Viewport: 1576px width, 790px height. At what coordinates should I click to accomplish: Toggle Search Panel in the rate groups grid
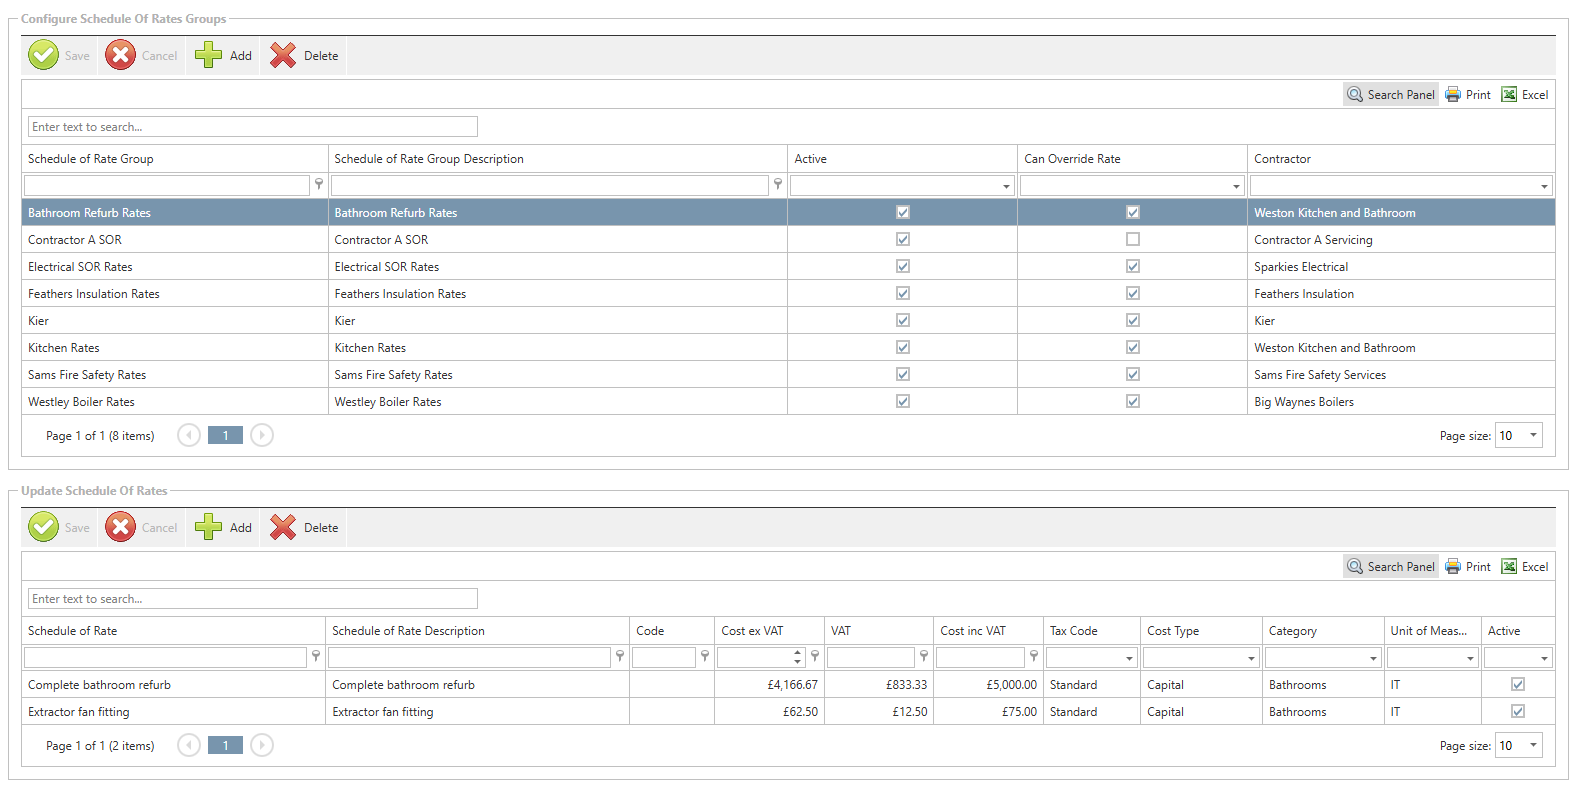point(1390,95)
